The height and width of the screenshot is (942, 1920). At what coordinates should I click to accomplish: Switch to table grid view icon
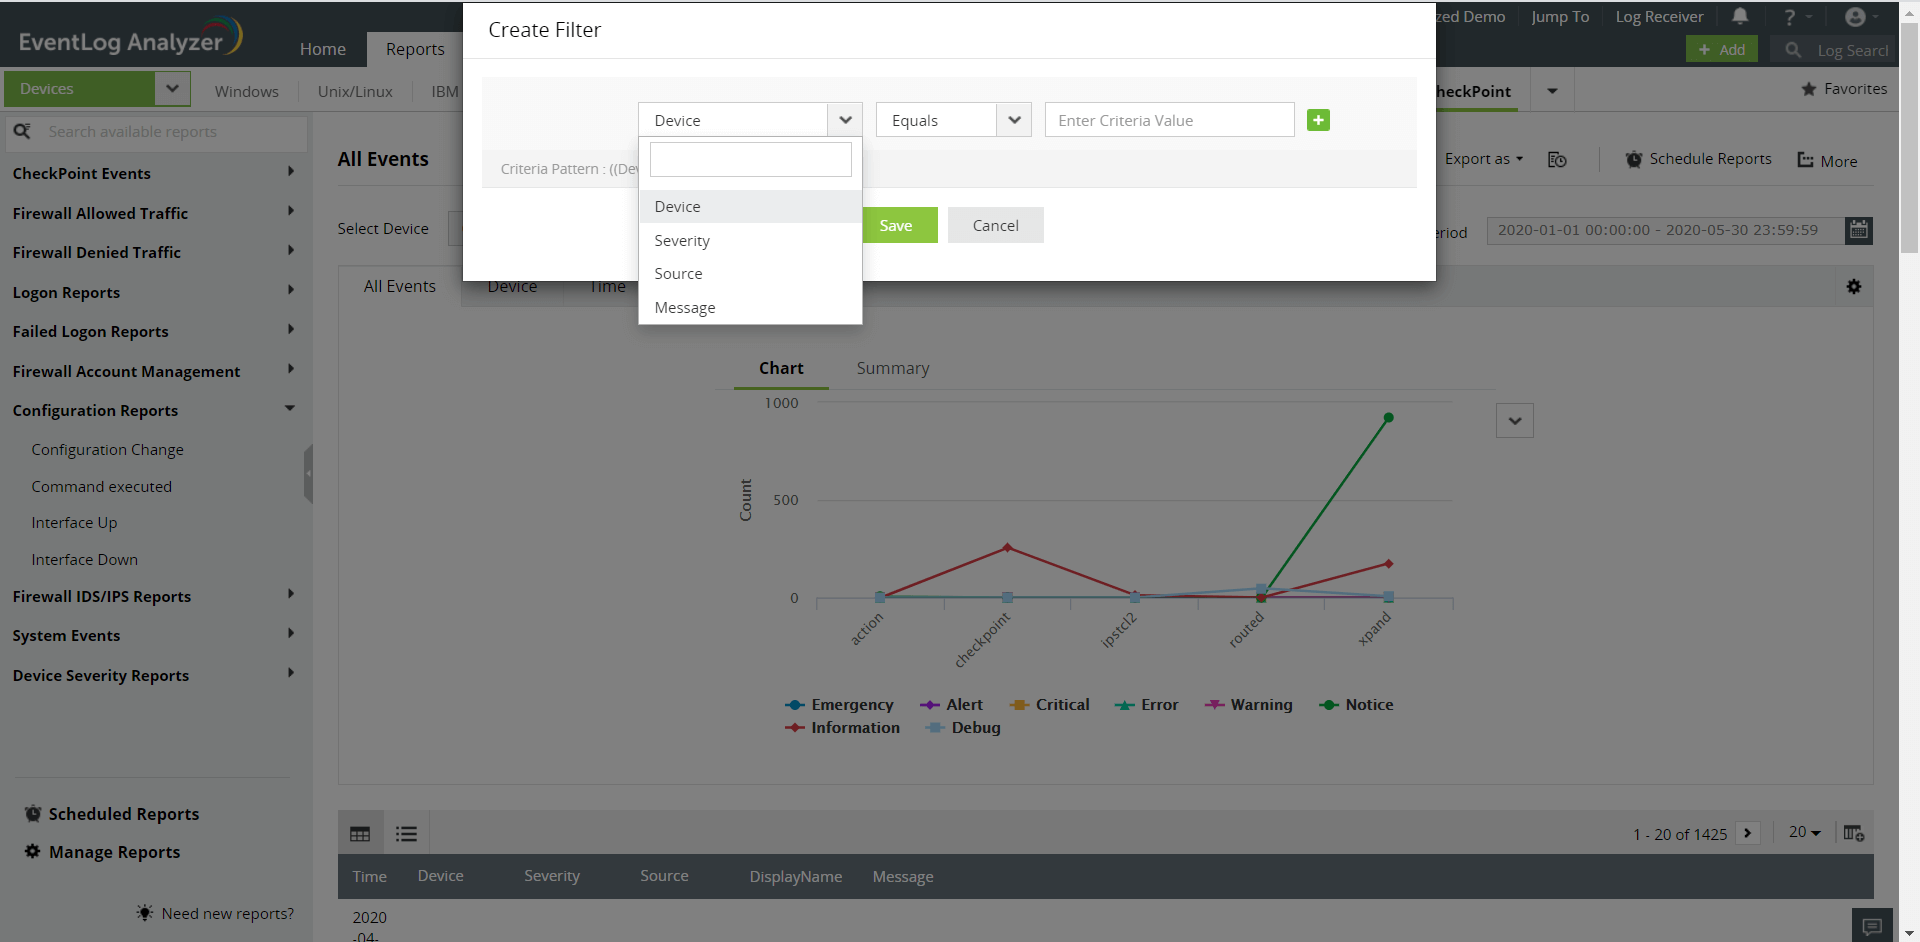tap(360, 834)
